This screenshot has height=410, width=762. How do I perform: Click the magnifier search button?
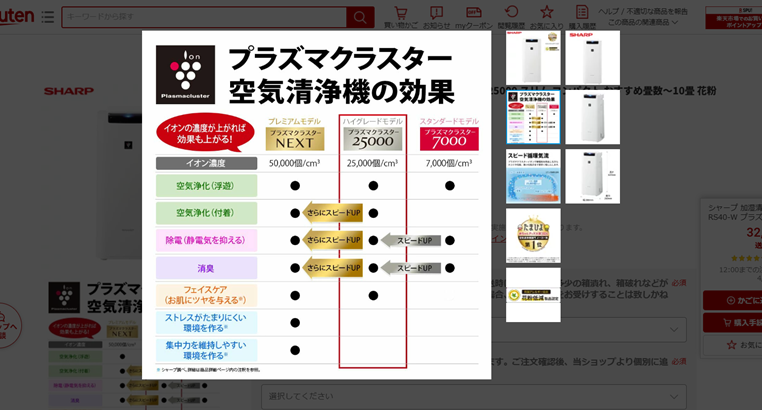pos(360,17)
